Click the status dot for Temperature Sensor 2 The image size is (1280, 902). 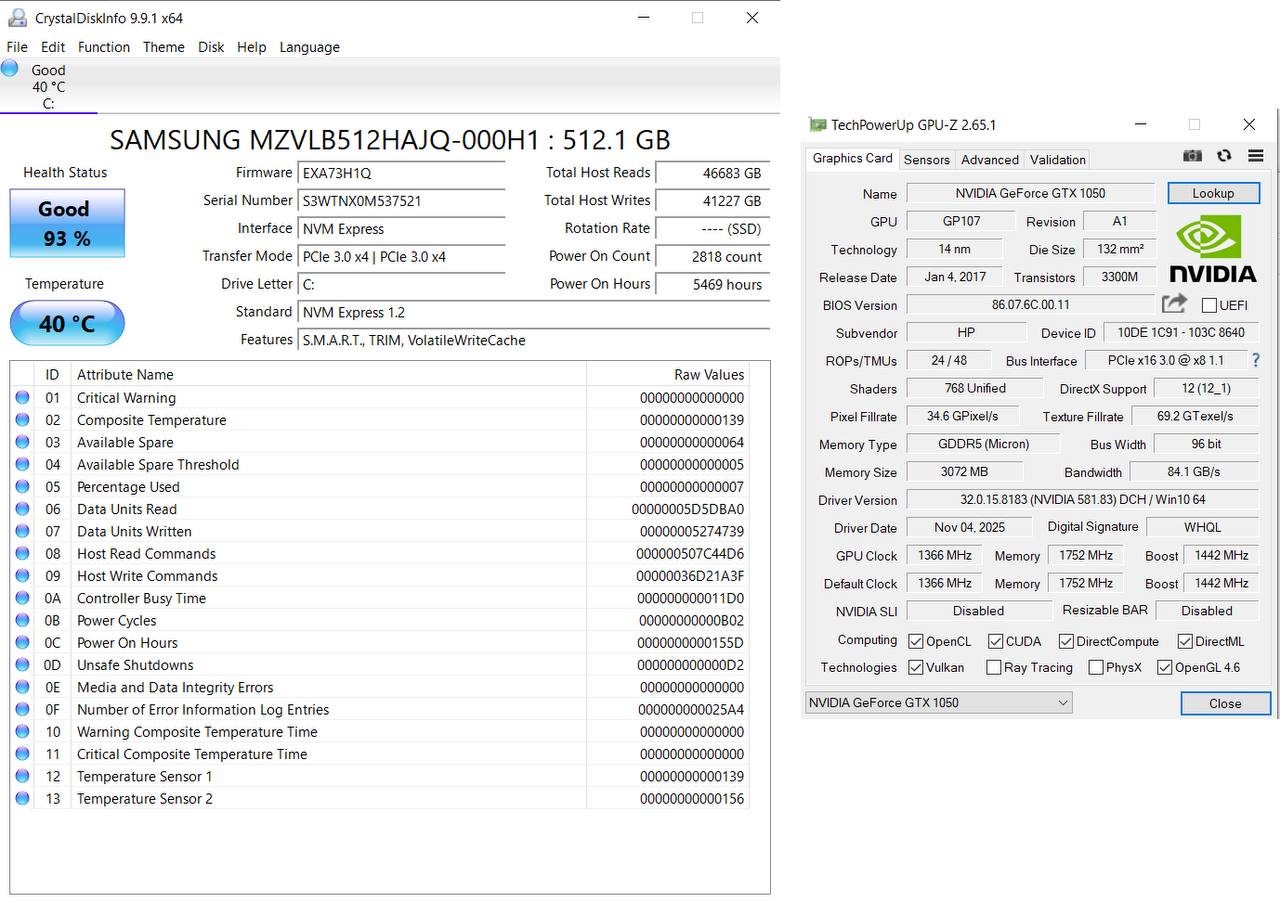point(22,799)
